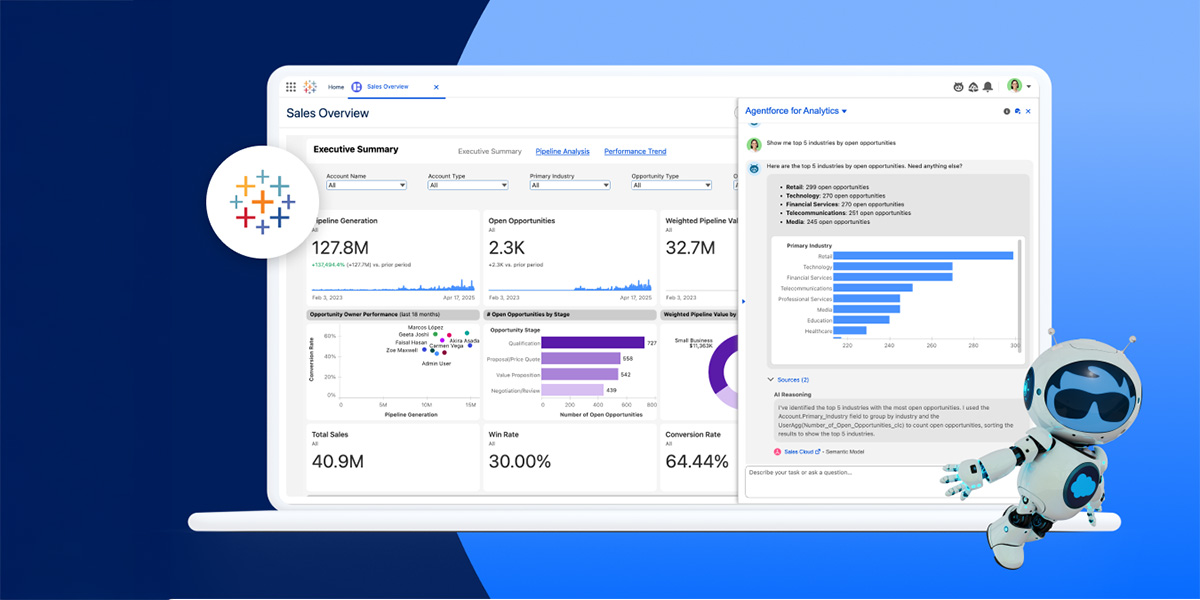Open the Primary Industry filter dropdown
This screenshot has width=1200, height=600.
click(570, 185)
